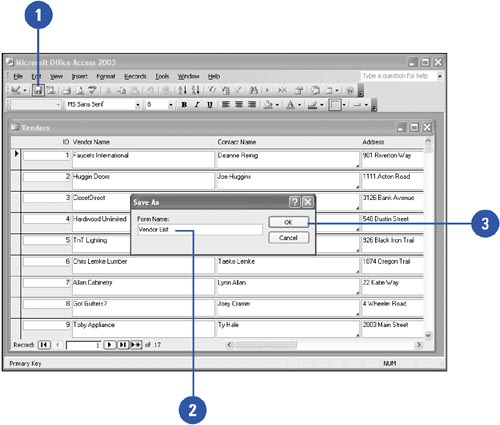Screen dimensions: 500x425
Task: Open the Format menu
Action: [106, 76]
